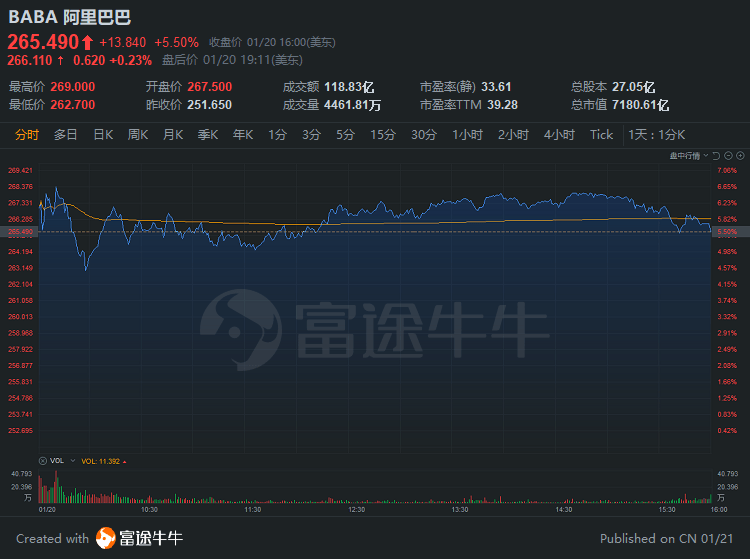The width and height of the screenshot is (750, 559).
Task: Open the 周K weekly candlestick tab
Action: tap(138, 135)
